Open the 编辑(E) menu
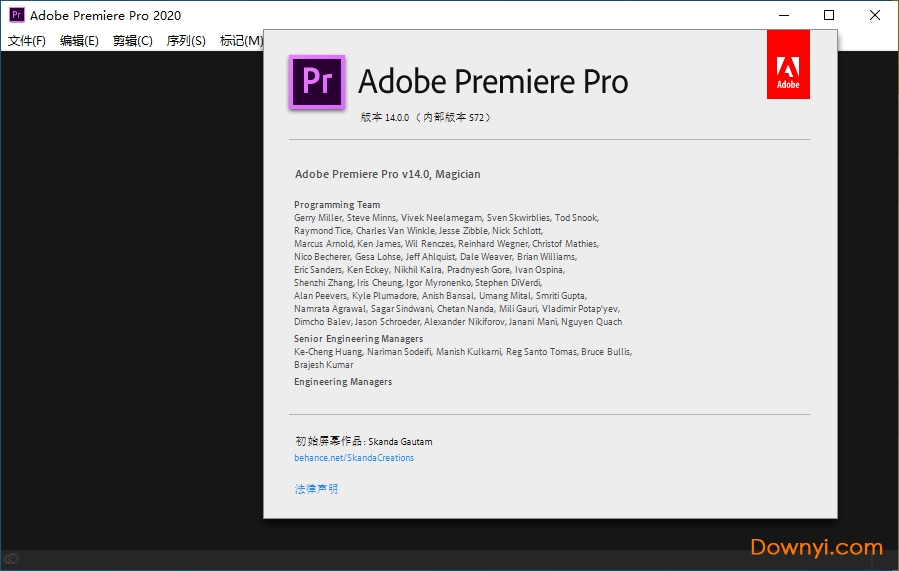899x571 pixels. [x=79, y=41]
